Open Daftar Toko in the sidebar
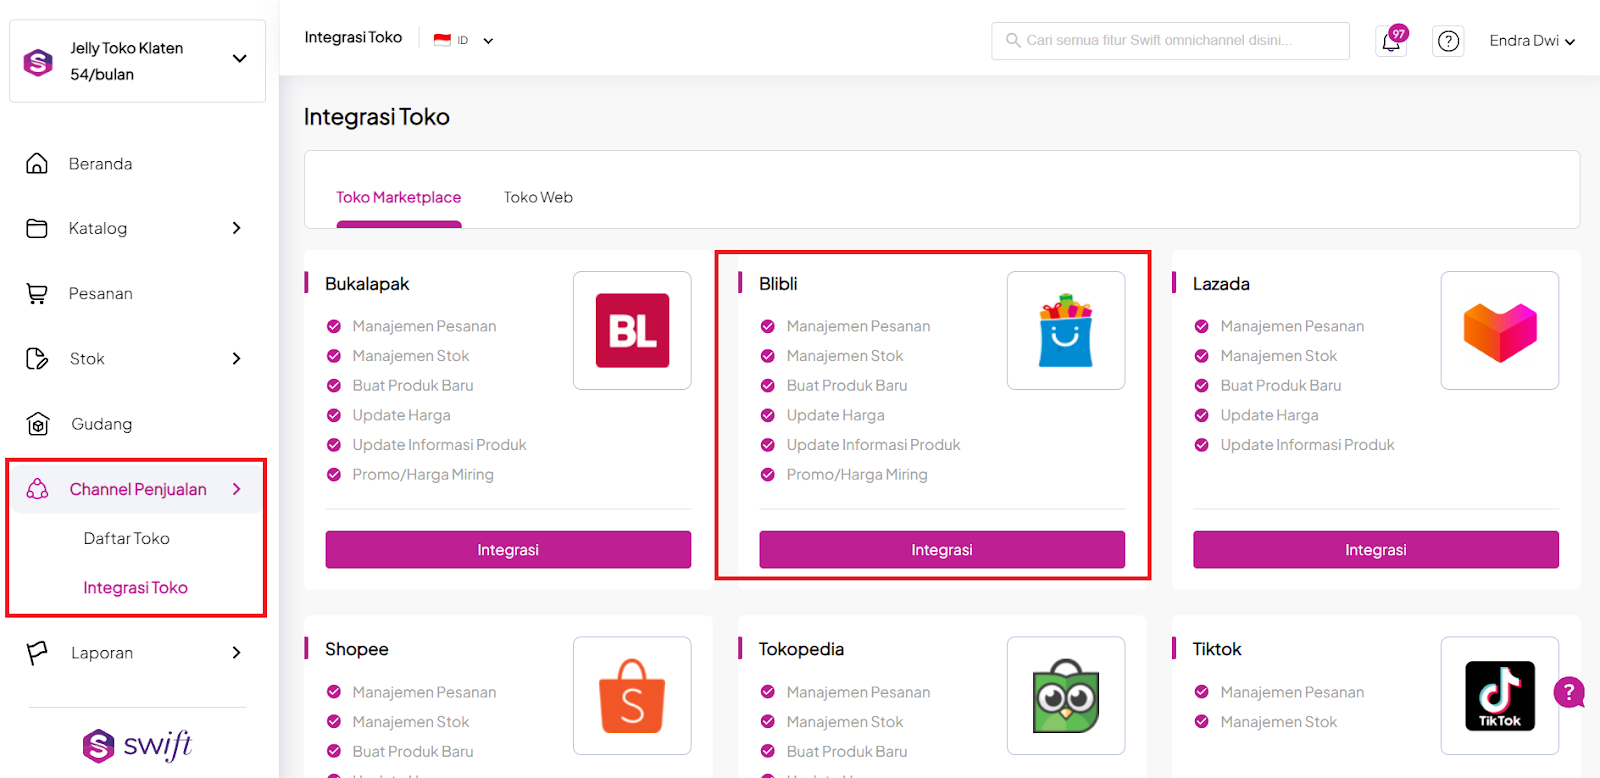This screenshot has height=778, width=1600. pyautogui.click(x=127, y=538)
